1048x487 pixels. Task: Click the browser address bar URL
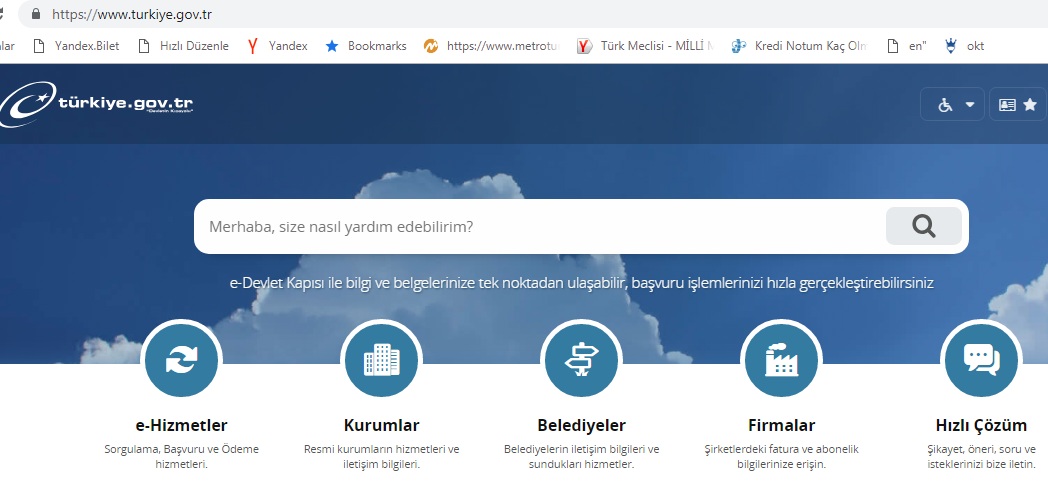click(132, 15)
